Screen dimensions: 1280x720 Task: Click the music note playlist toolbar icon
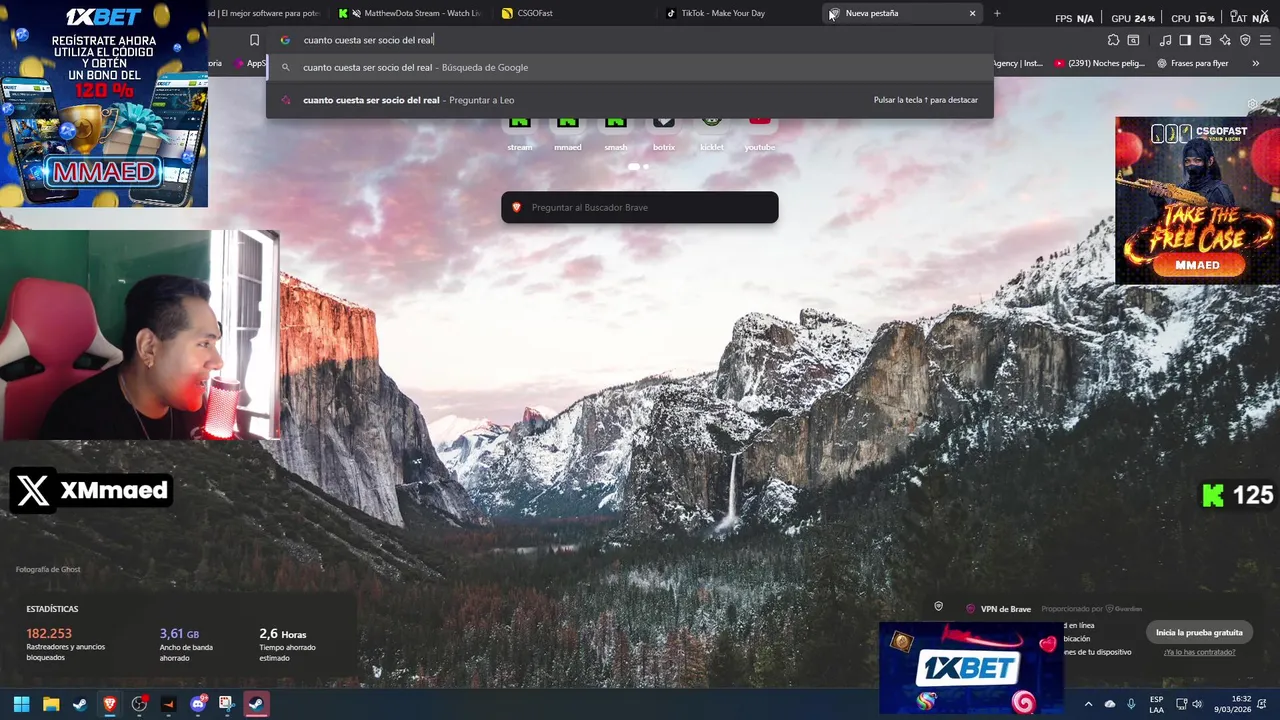(x=1165, y=40)
